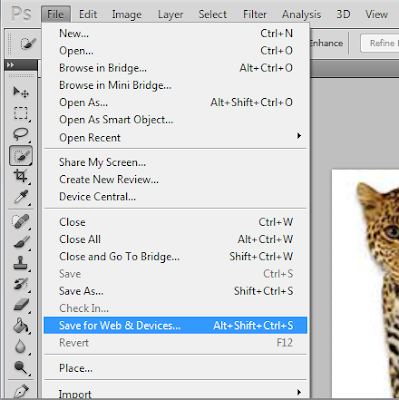This screenshot has width=399, height=400.
Task: Select the Paint Bucket tool
Action: point(21,326)
